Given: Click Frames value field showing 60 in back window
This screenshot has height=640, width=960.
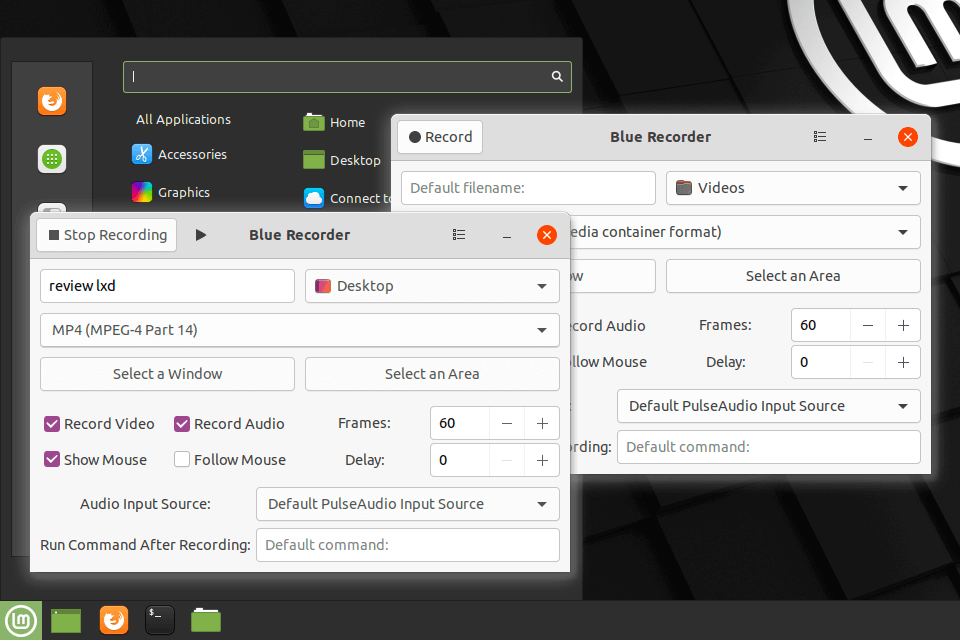Looking at the screenshot, I should point(820,325).
